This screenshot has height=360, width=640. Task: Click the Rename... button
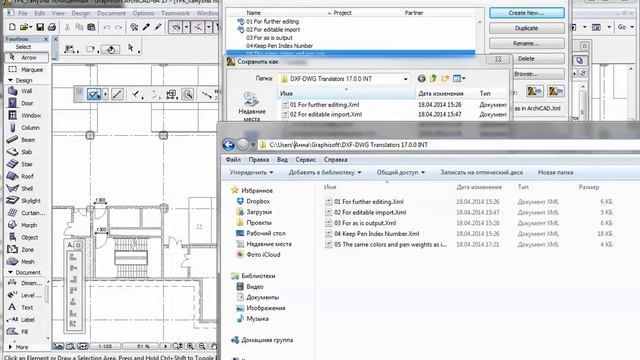coord(527,43)
